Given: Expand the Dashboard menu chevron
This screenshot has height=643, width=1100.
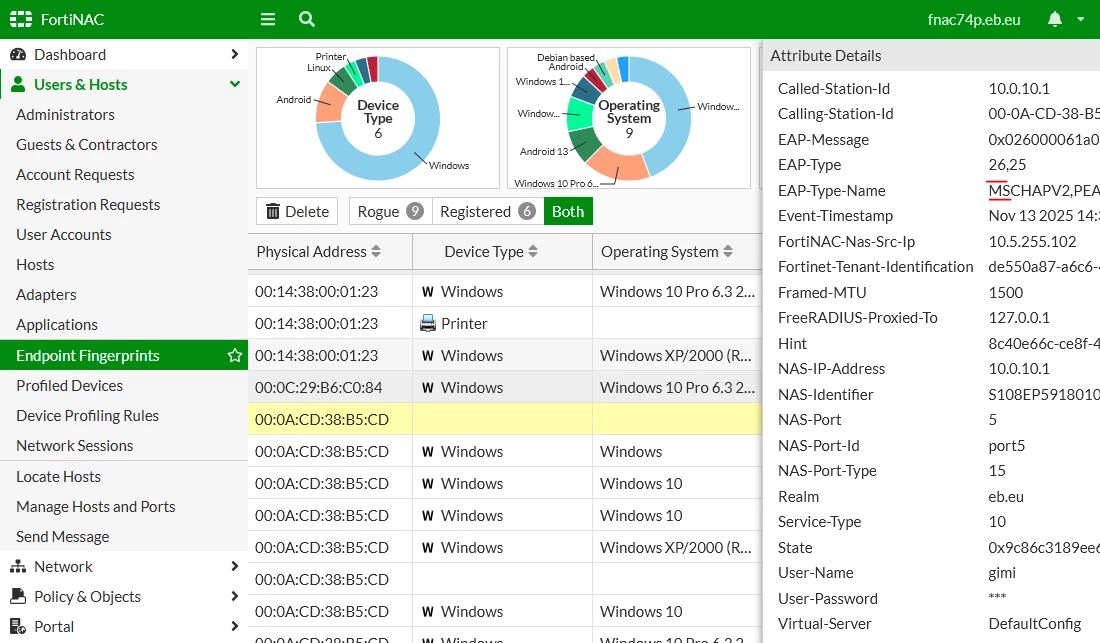Looking at the screenshot, I should [234, 54].
